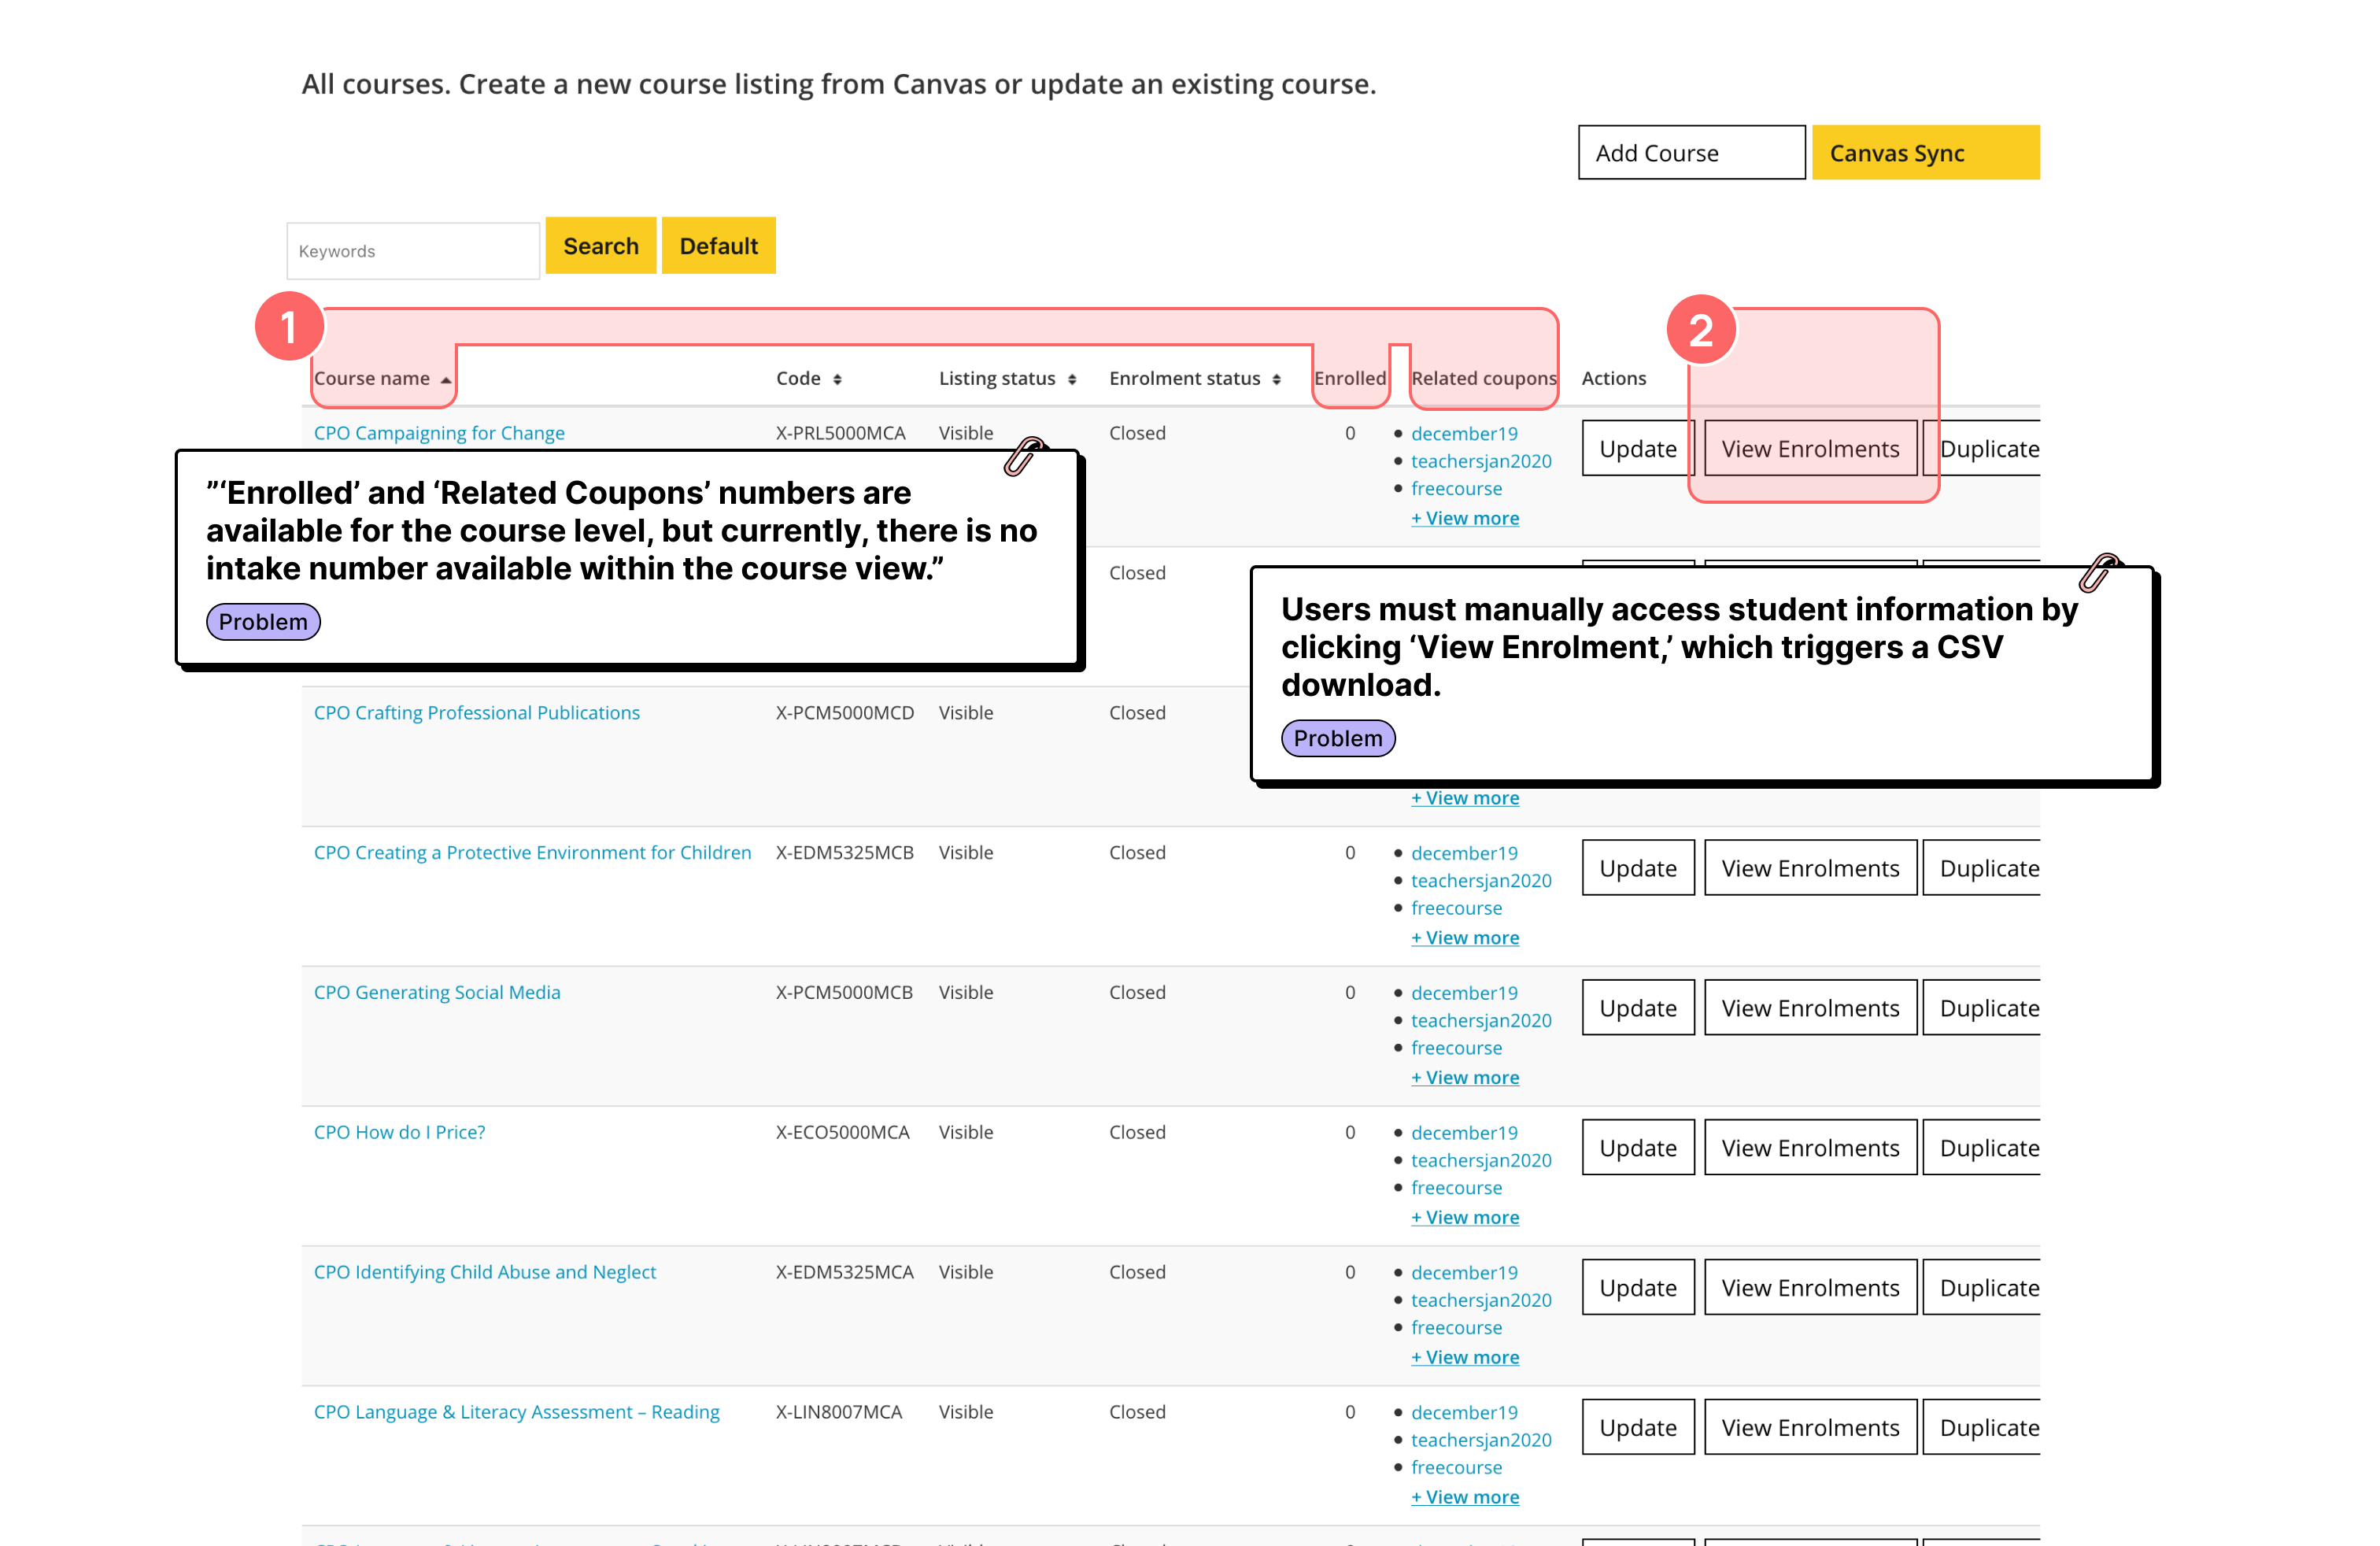Click the Course name sort arrow
2380x1546 pixels.
click(x=445, y=379)
